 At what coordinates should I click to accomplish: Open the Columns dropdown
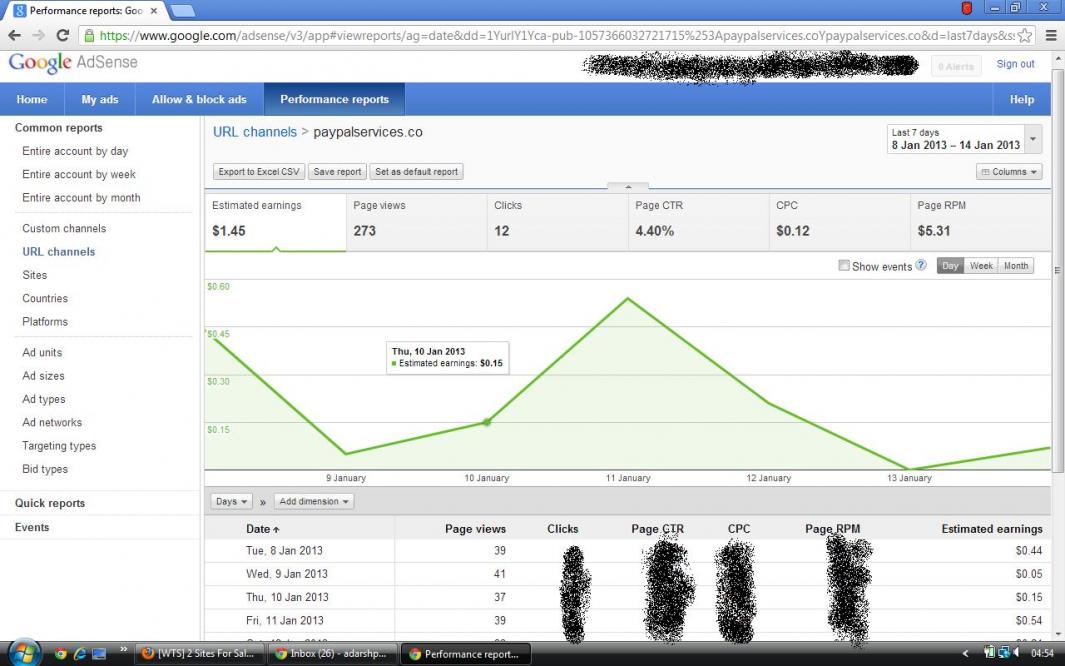(x=1009, y=172)
